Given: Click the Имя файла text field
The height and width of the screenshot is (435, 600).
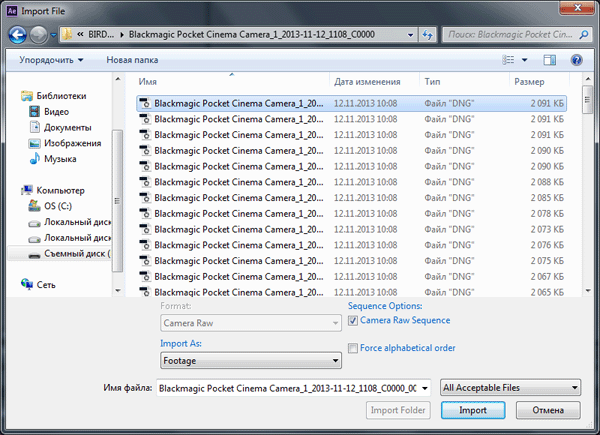Looking at the screenshot, I should (x=287, y=388).
